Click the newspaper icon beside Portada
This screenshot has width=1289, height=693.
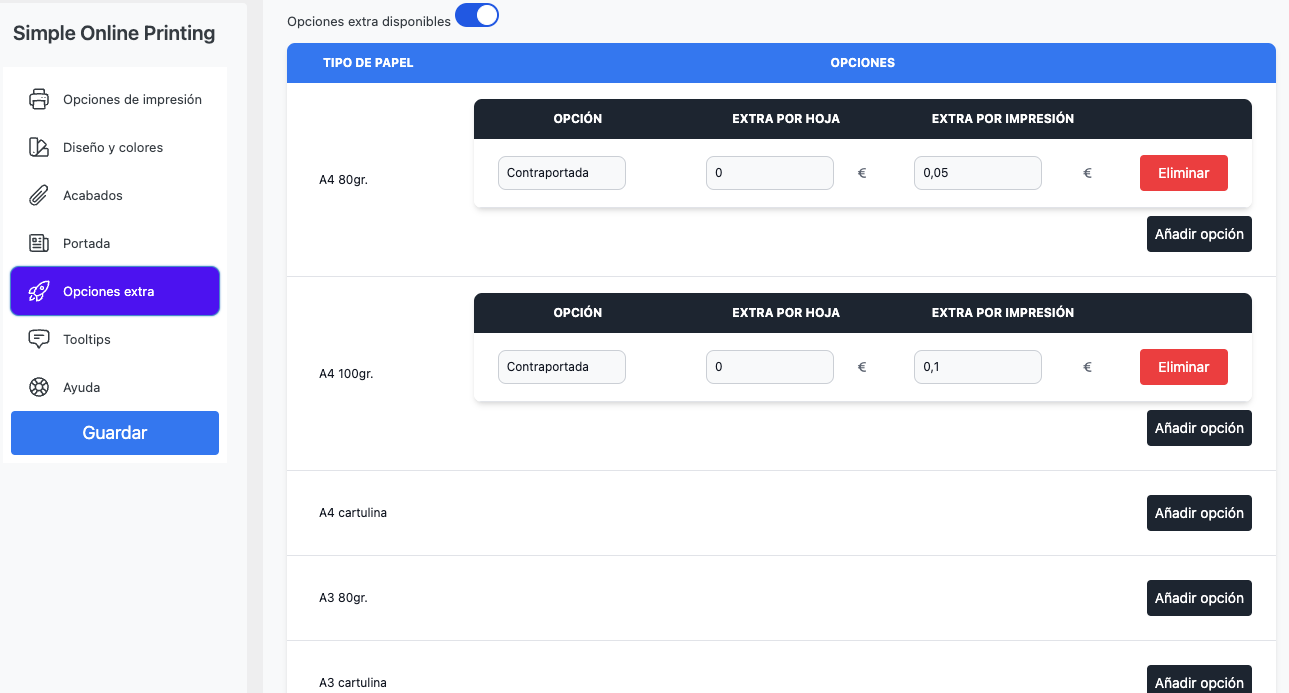coord(39,243)
